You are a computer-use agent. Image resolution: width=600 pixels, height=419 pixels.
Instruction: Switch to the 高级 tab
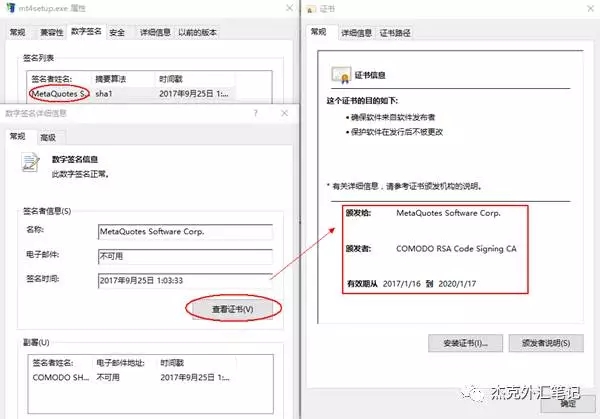(48, 137)
